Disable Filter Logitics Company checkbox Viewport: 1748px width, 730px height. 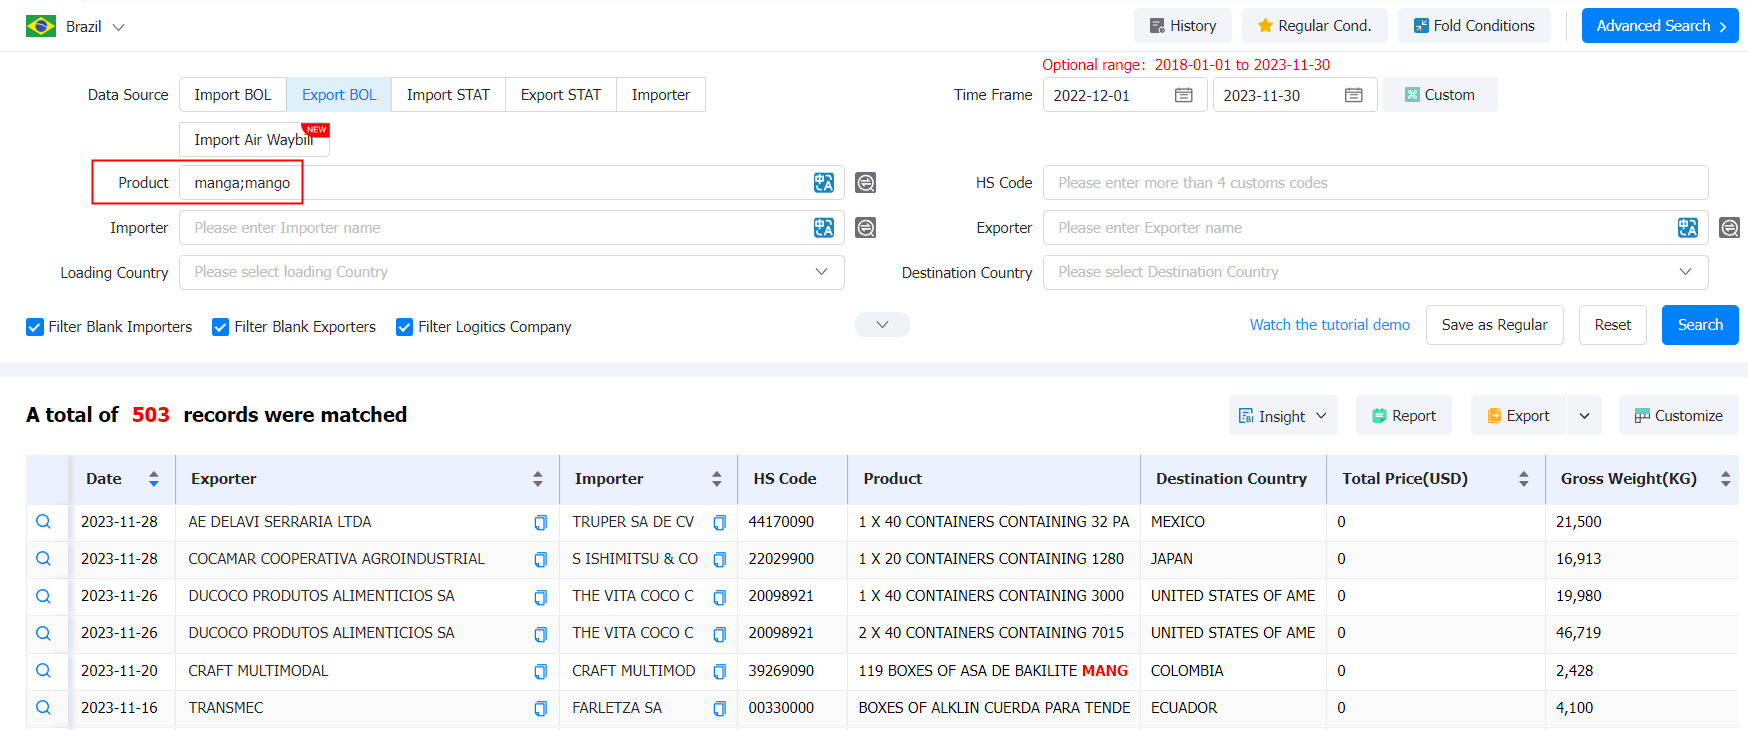pos(405,327)
